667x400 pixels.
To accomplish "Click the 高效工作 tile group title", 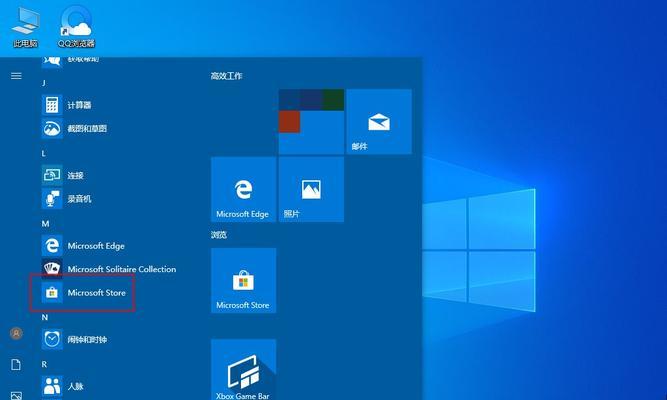I will (x=226, y=76).
